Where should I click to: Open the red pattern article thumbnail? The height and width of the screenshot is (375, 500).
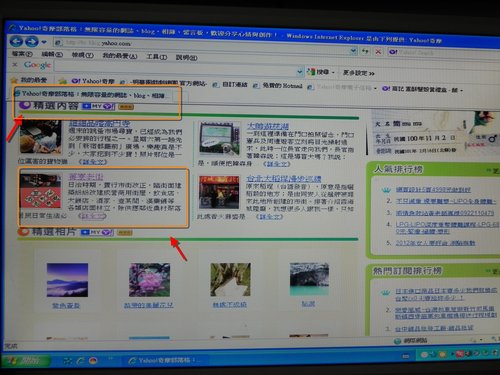point(40,191)
